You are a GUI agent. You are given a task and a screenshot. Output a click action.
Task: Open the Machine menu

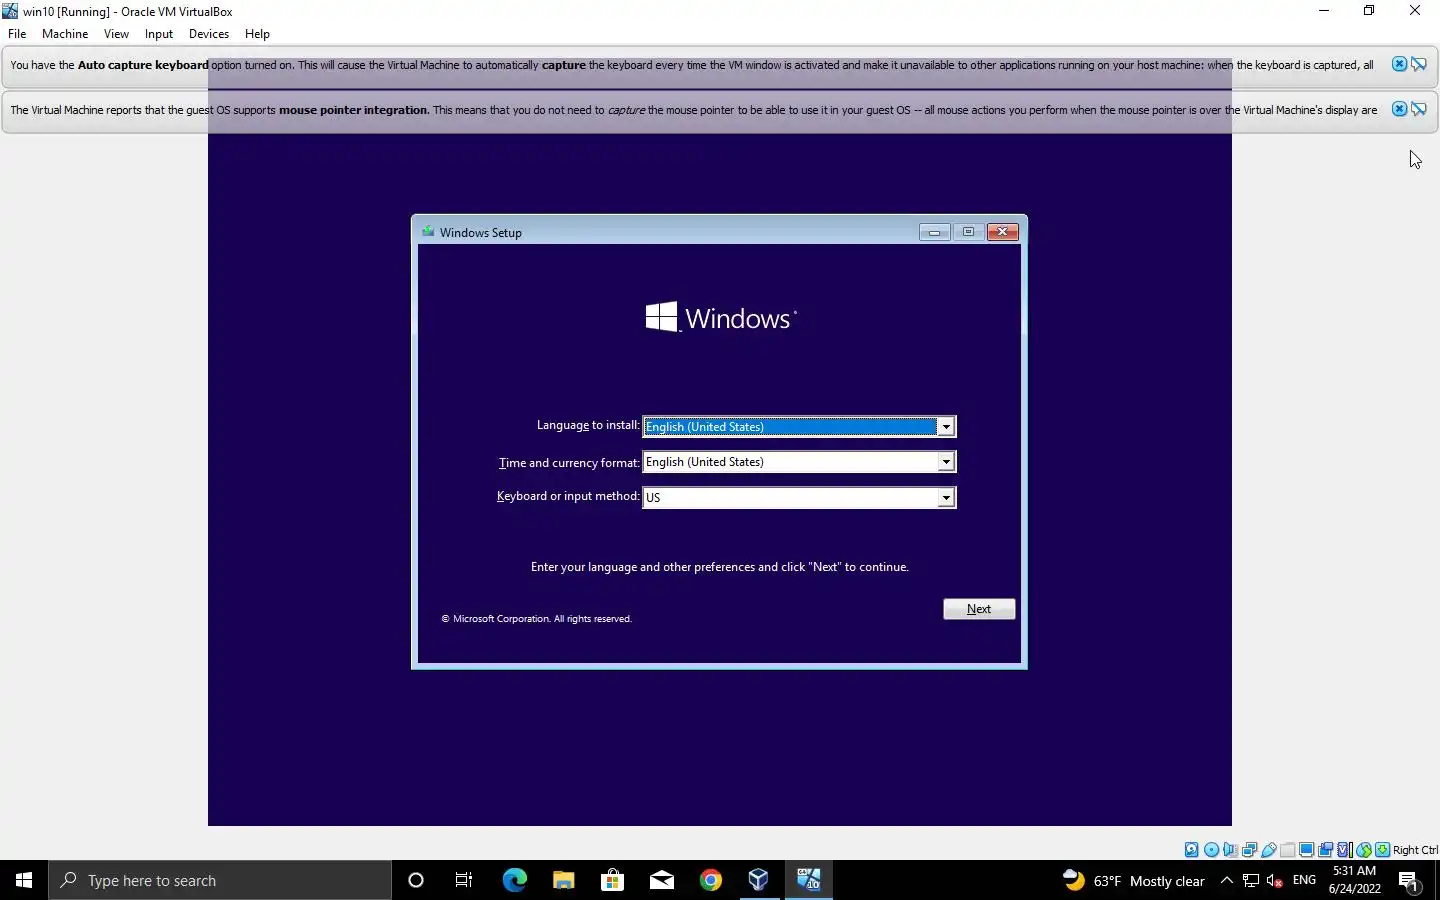coord(65,34)
